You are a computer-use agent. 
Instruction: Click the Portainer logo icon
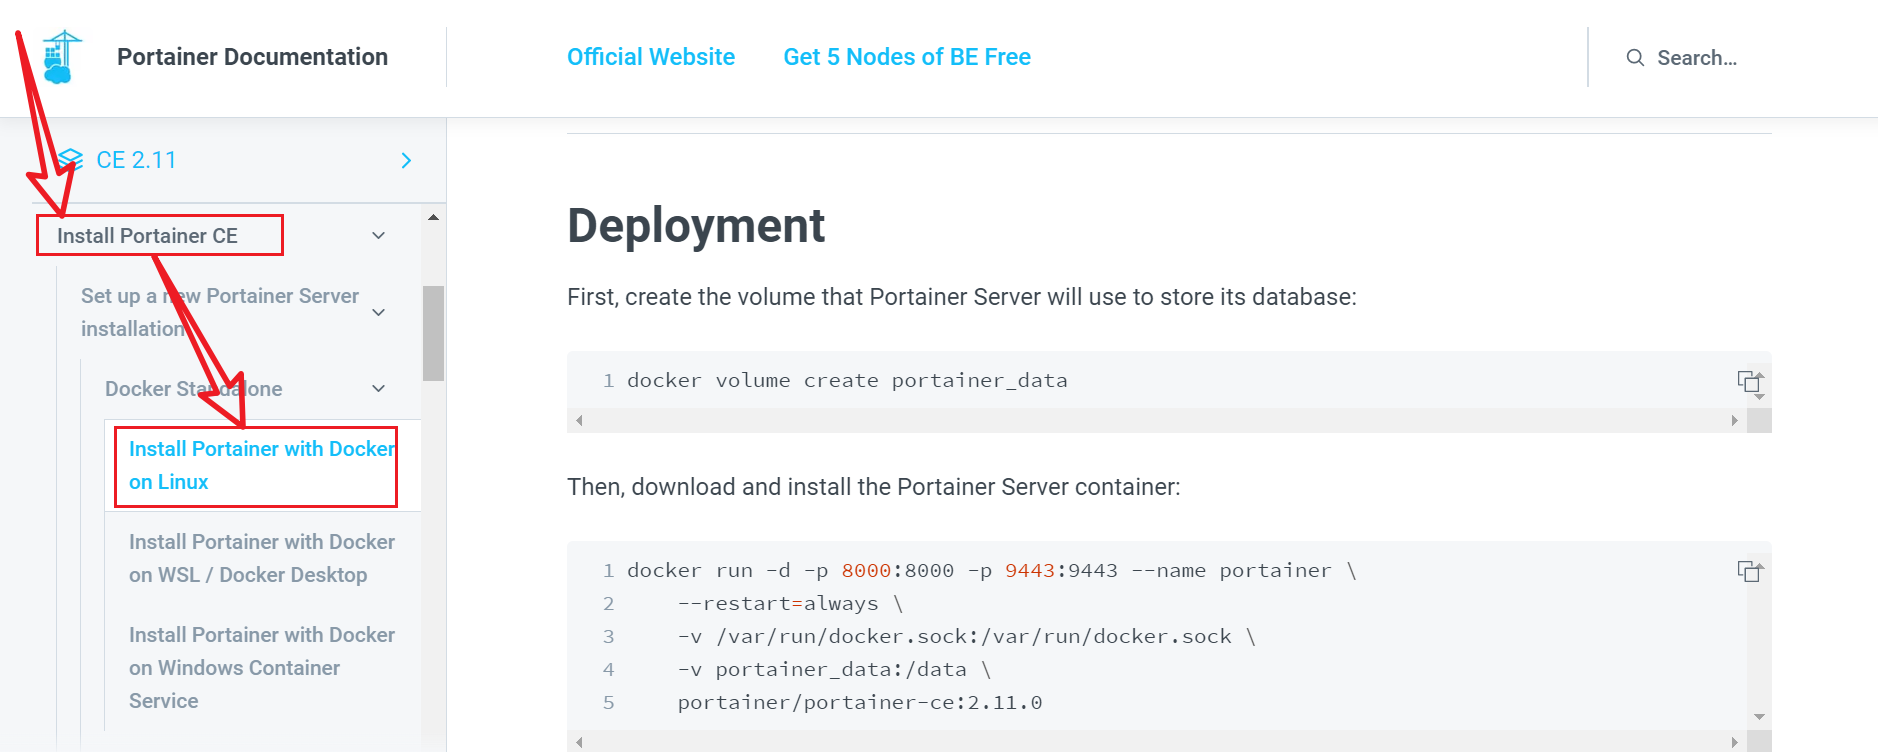pos(62,57)
